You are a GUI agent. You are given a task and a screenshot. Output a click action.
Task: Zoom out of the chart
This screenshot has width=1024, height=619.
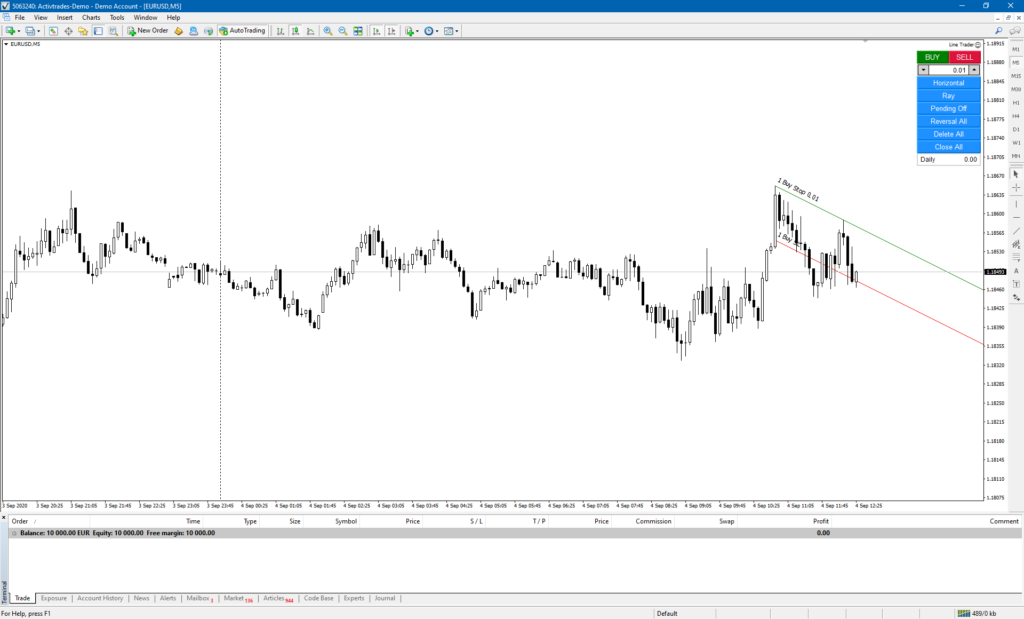tap(342, 31)
